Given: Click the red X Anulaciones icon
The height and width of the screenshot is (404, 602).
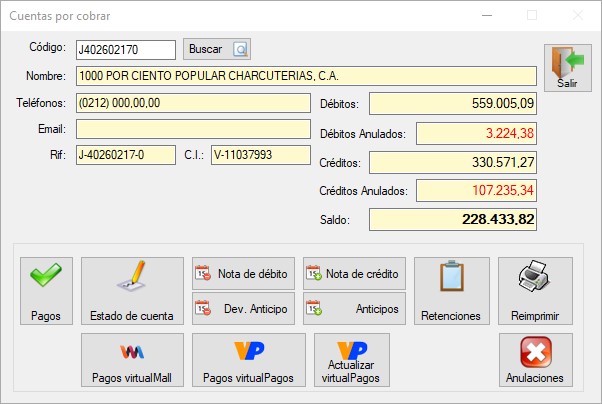Looking at the screenshot, I should [536, 352].
